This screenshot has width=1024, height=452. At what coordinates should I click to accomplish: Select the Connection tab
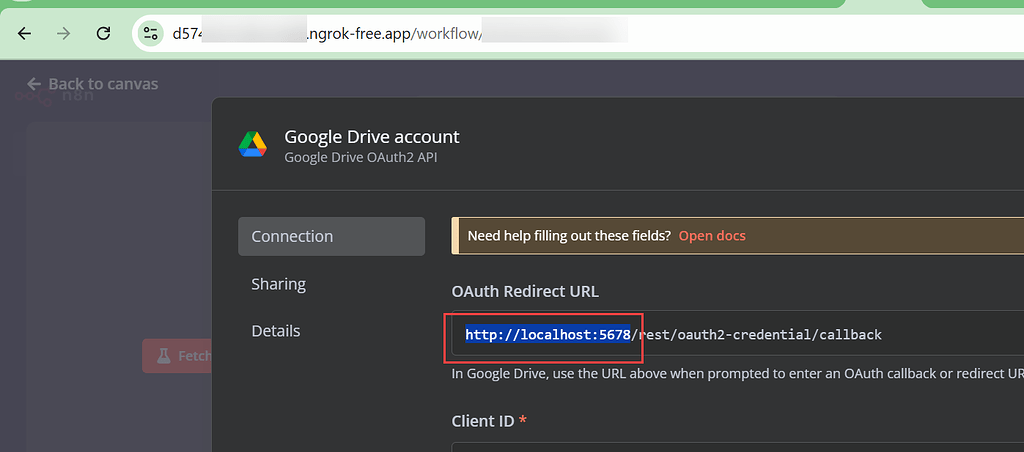(x=331, y=236)
